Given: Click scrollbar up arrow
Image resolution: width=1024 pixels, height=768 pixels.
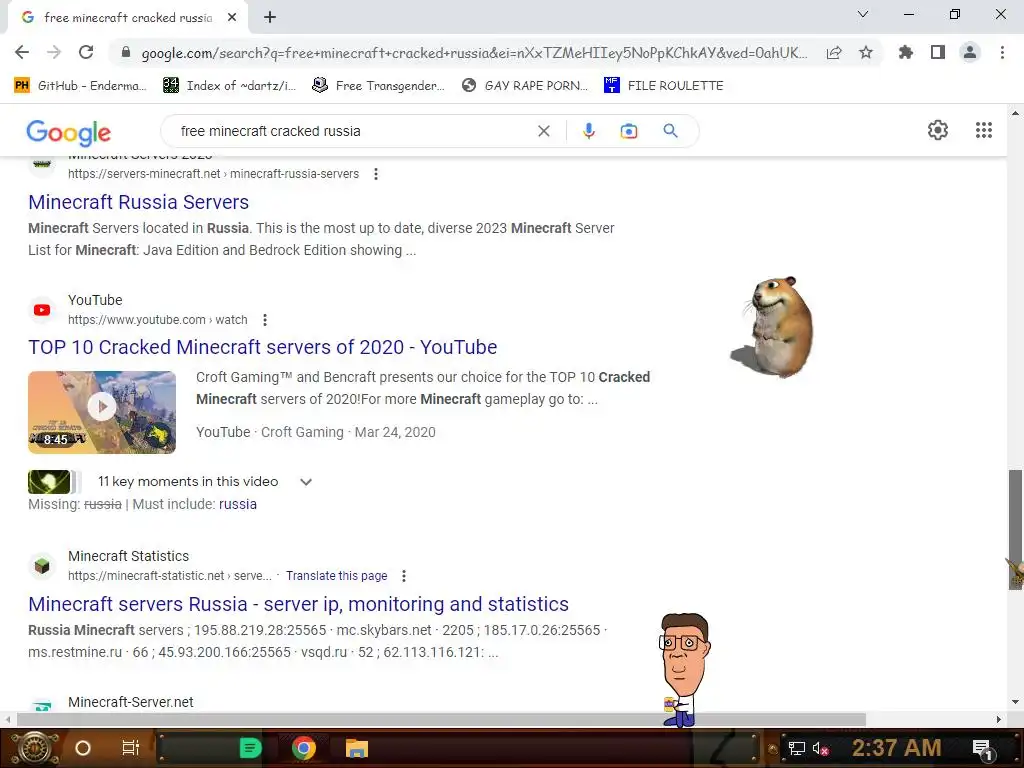Looking at the screenshot, I should click(1015, 113).
